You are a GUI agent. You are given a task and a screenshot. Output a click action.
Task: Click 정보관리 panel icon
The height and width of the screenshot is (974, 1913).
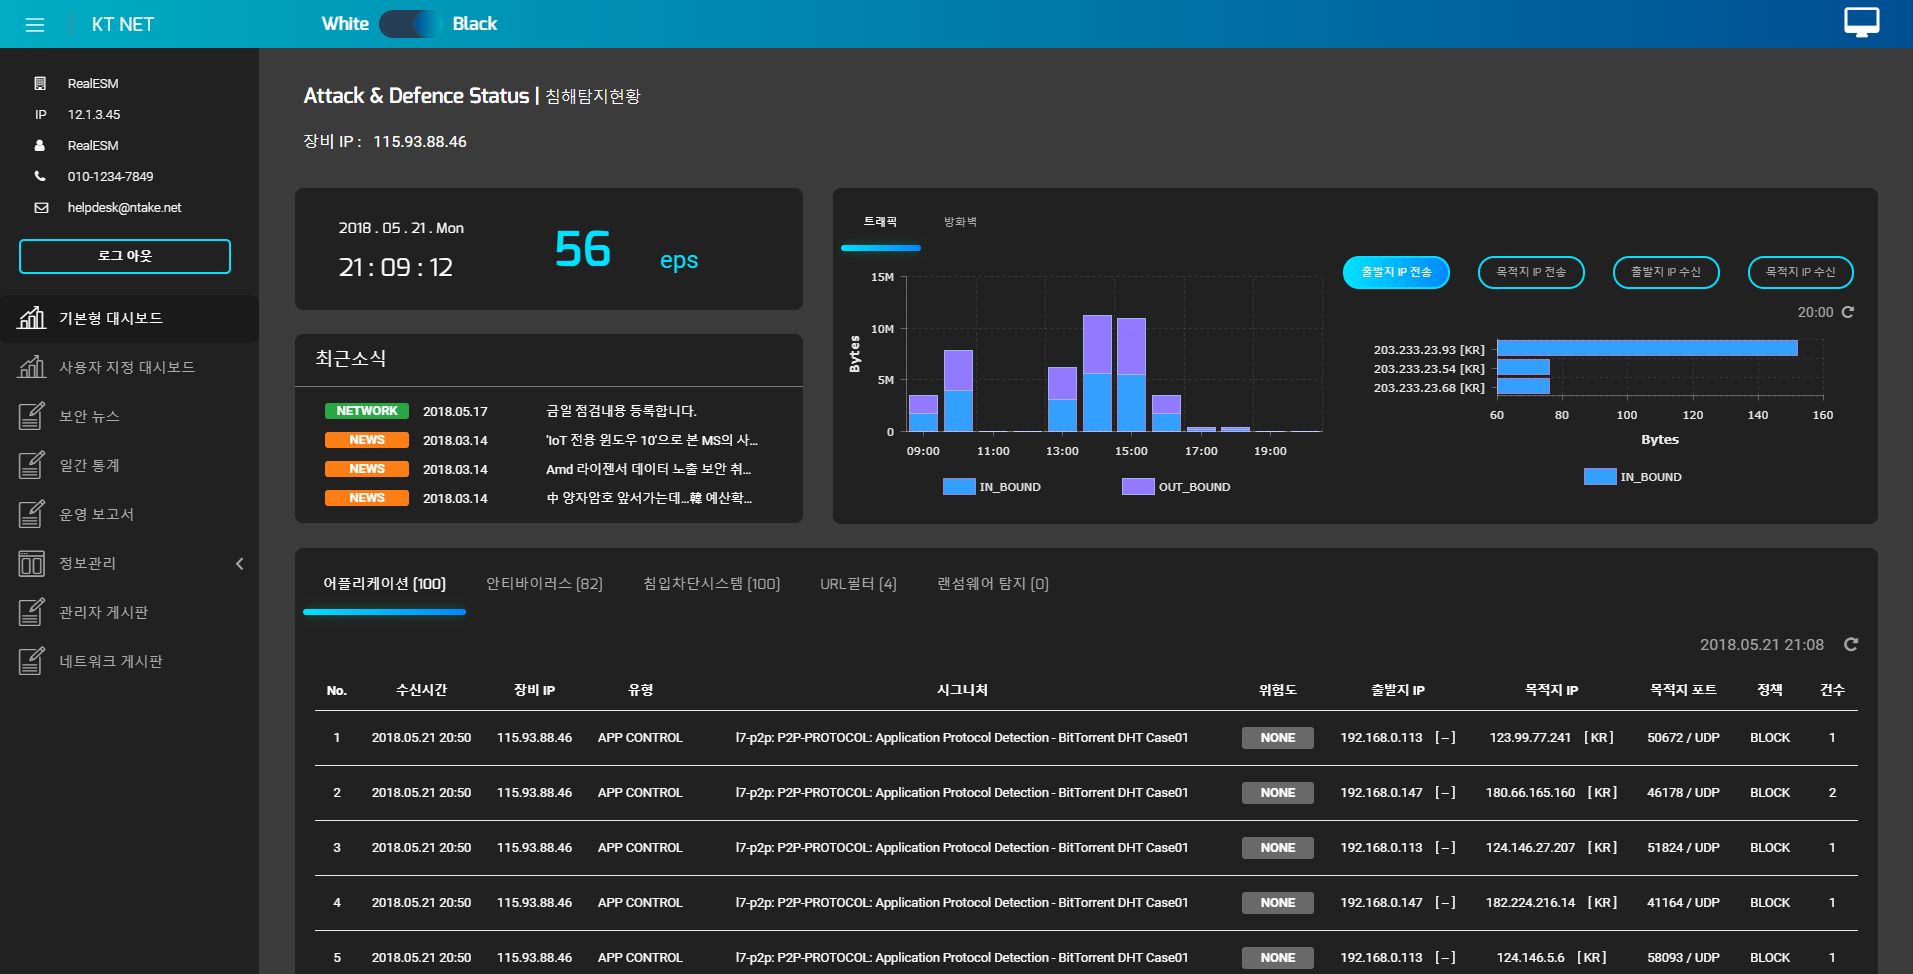(x=32, y=564)
